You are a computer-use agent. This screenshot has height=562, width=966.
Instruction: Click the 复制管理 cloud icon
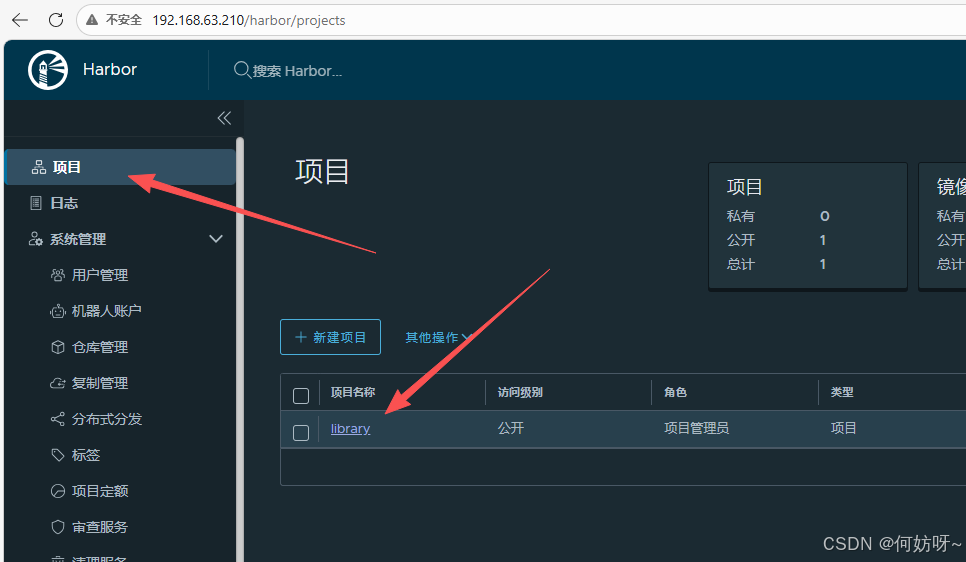click(x=57, y=383)
